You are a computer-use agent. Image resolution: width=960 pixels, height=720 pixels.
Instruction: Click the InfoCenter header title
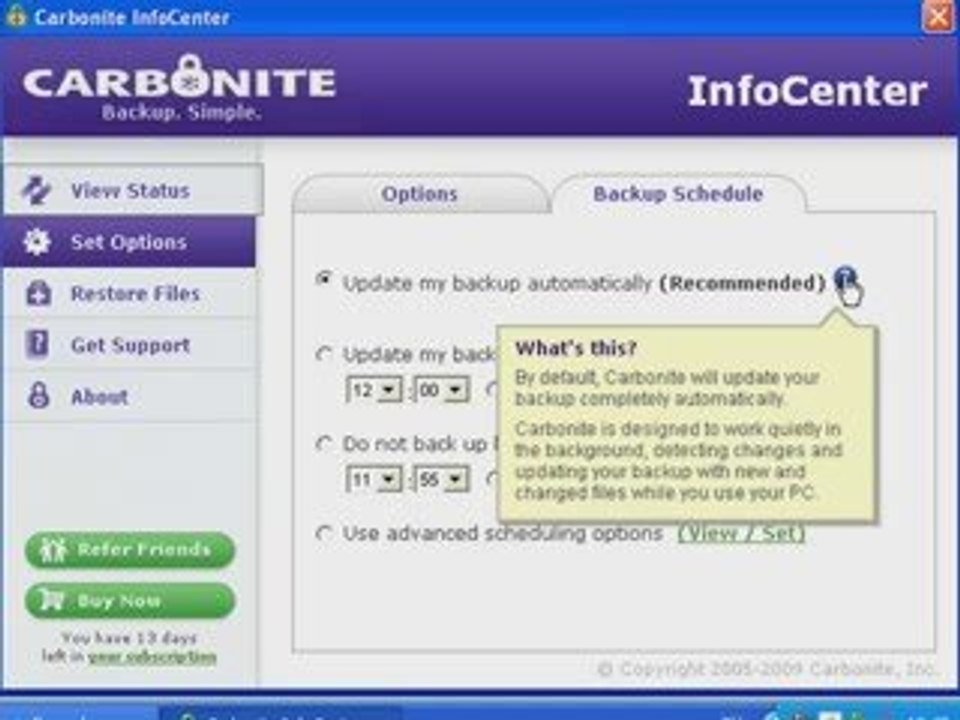[x=807, y=91]
